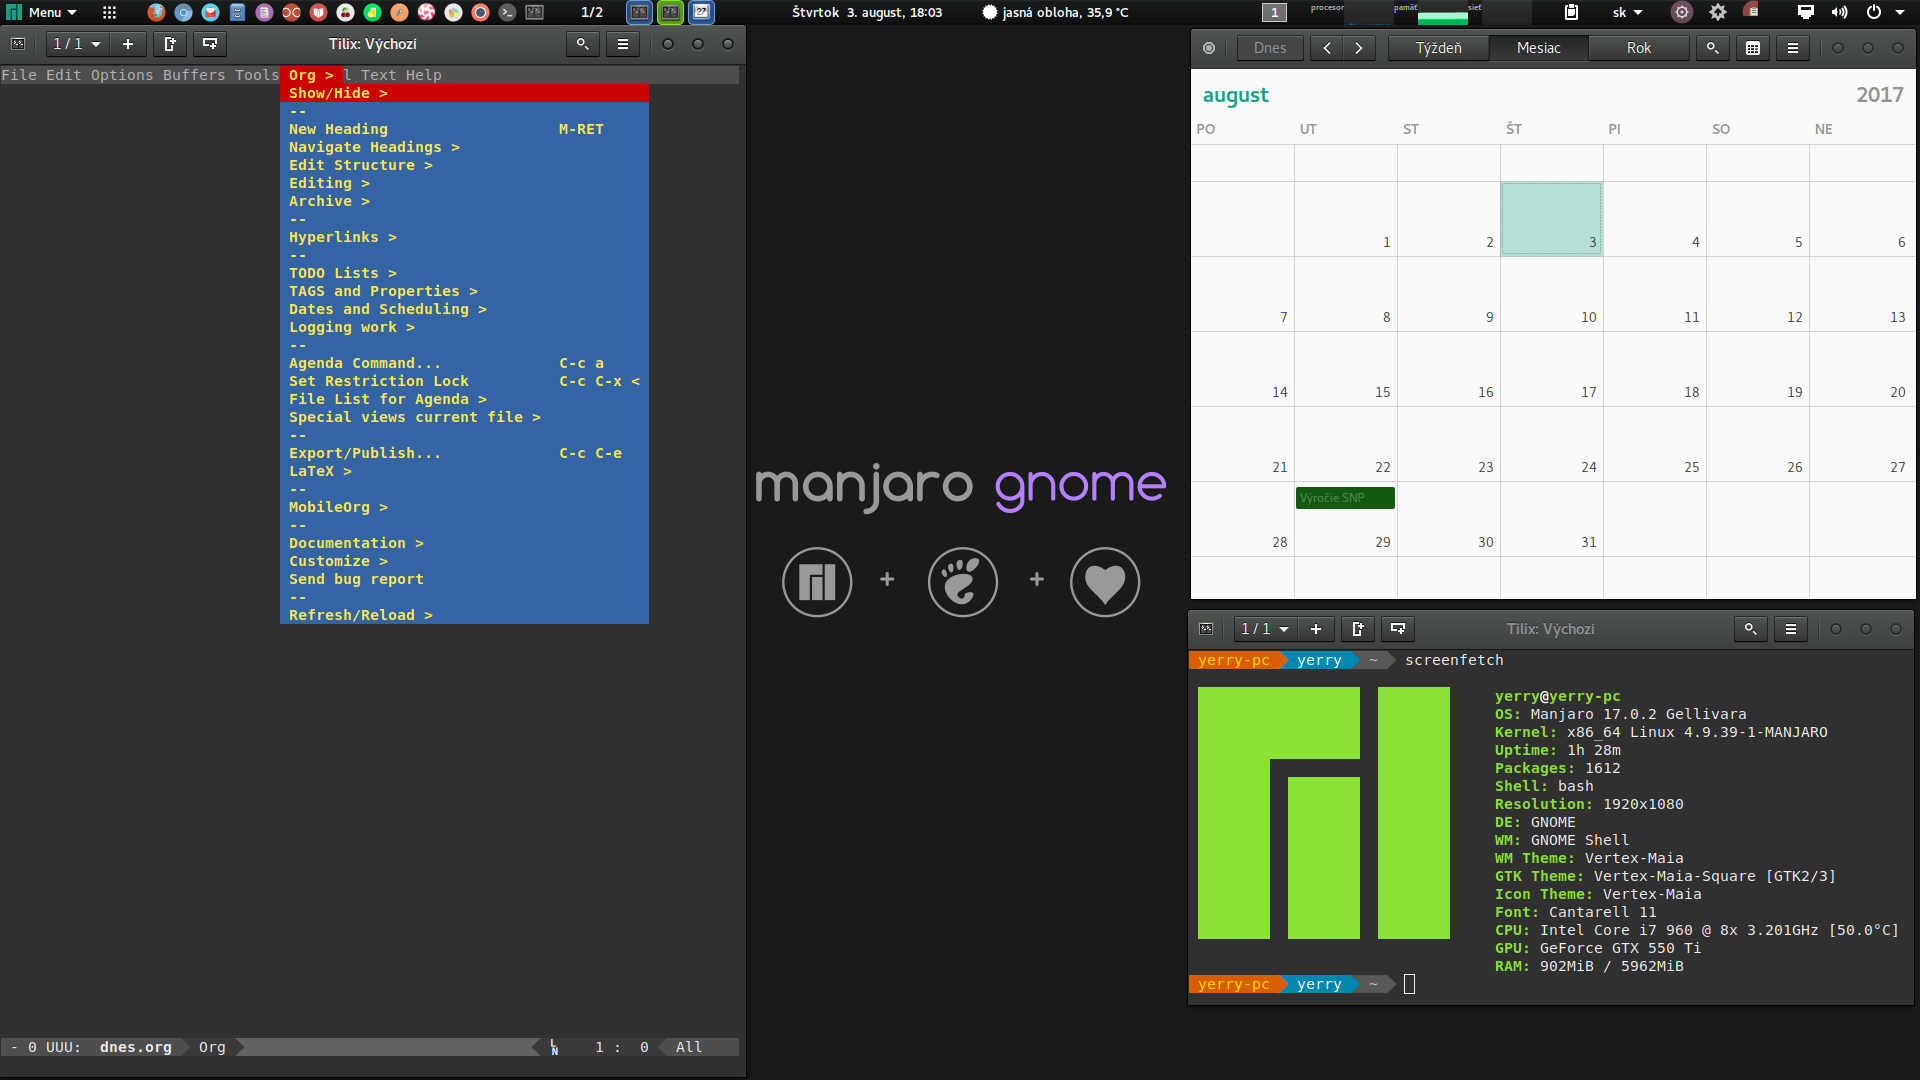Open the Show/Hide submenu entry

(464, 93)
